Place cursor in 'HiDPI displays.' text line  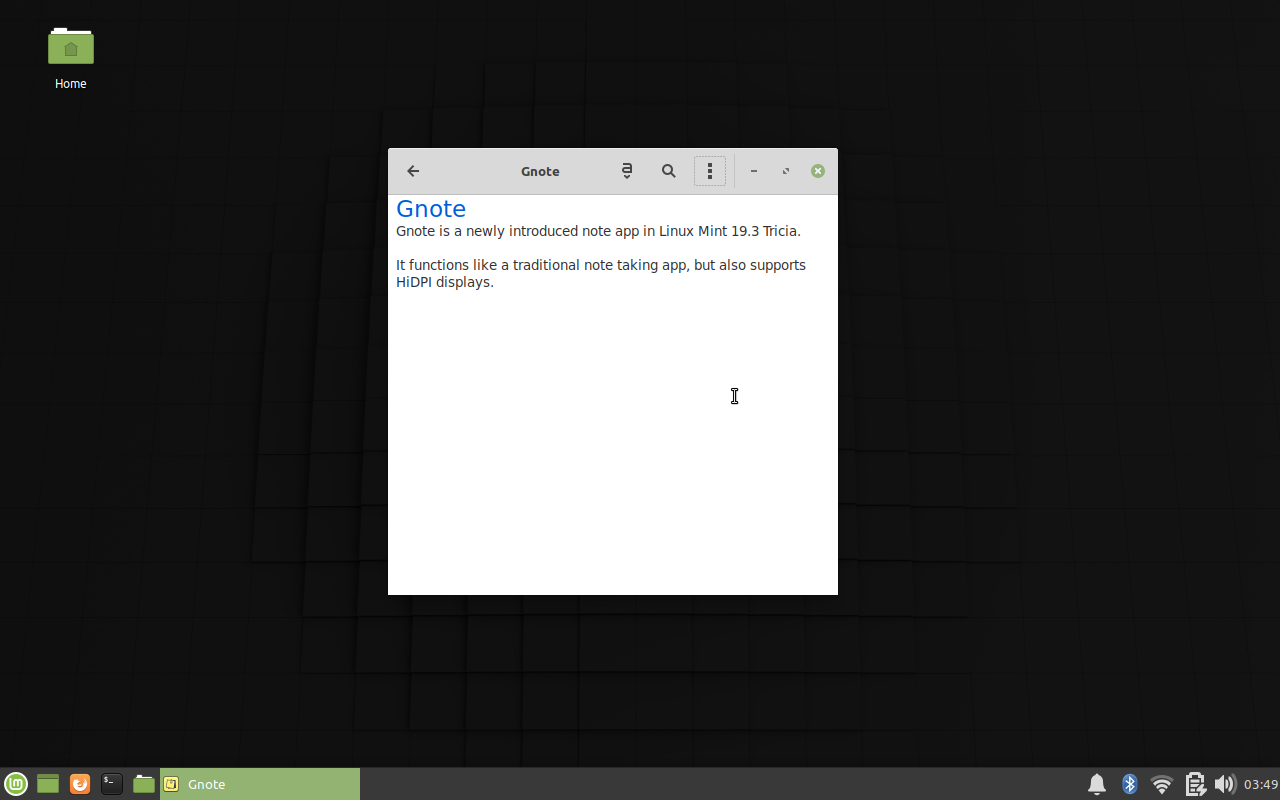point(445,282)
